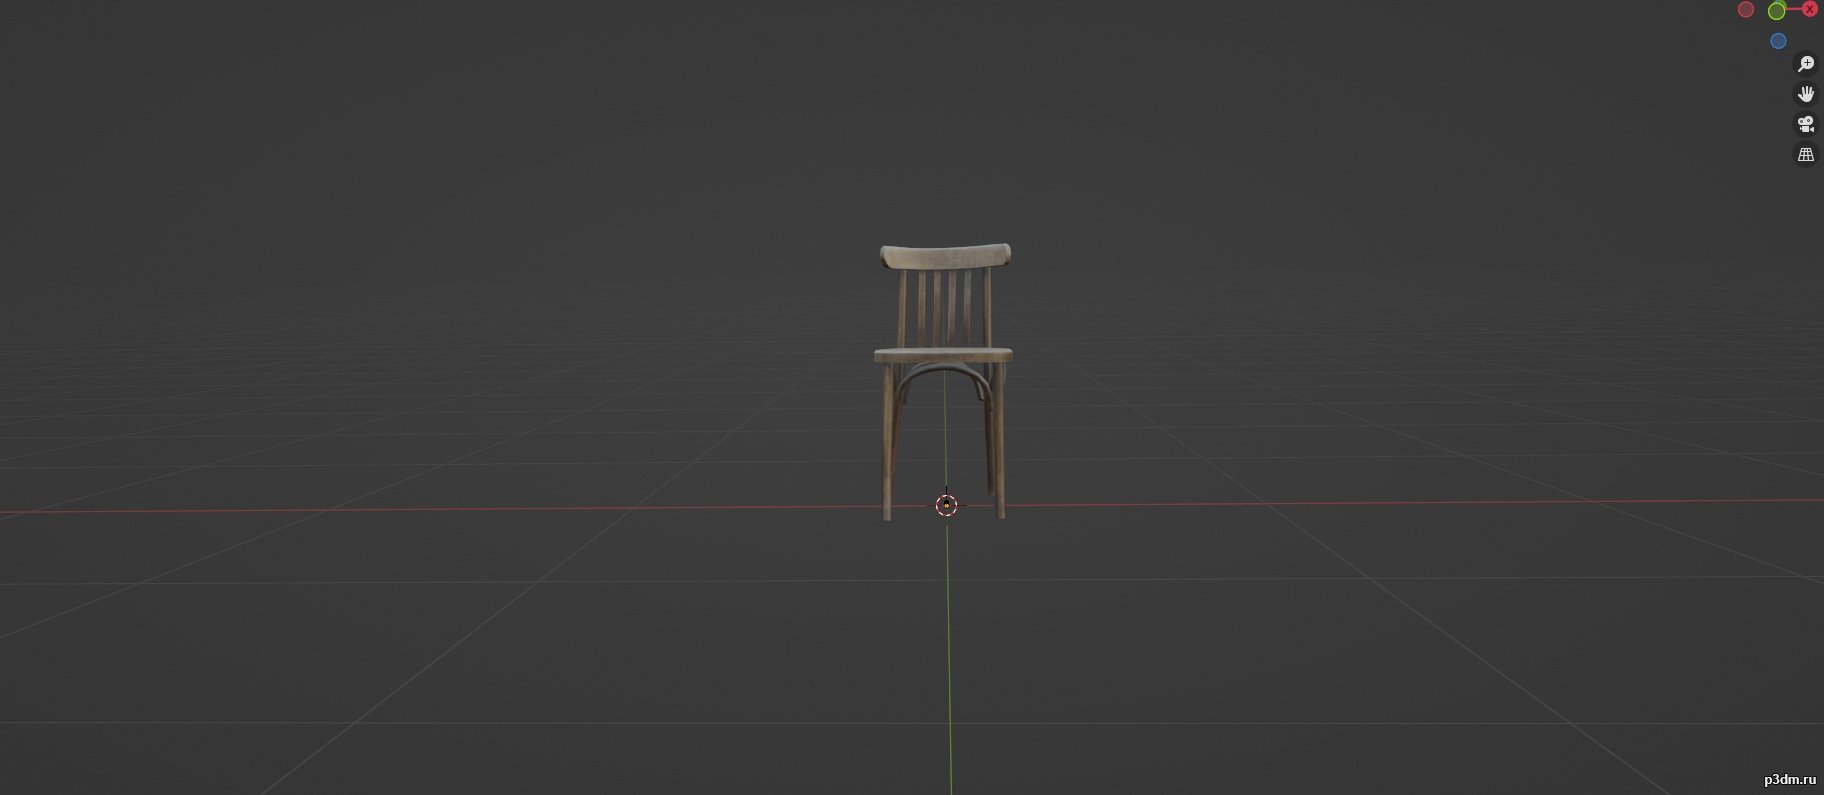Click the p3dm.ru watermark text

click(x=1789, y=779)
